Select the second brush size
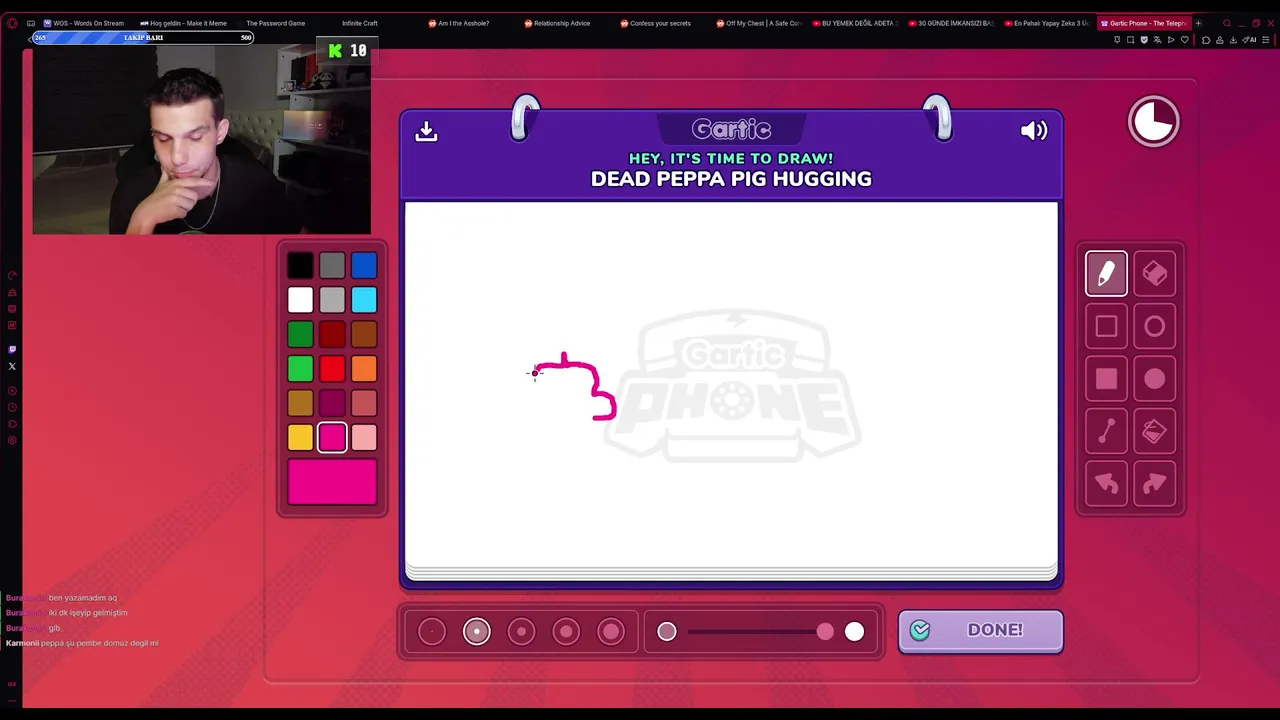Viewport: 1280px width, 720px height. [477, 631]
